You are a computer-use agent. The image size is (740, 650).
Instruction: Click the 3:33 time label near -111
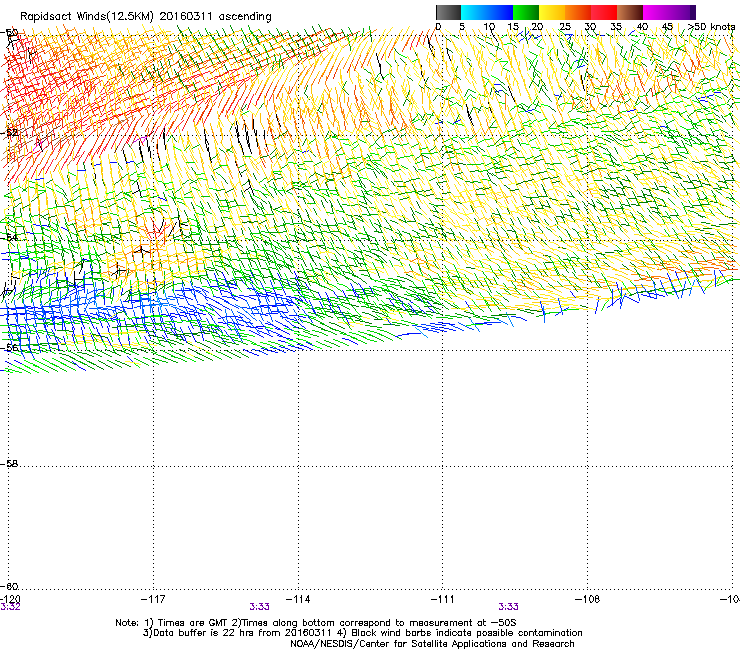coord(508,607)
